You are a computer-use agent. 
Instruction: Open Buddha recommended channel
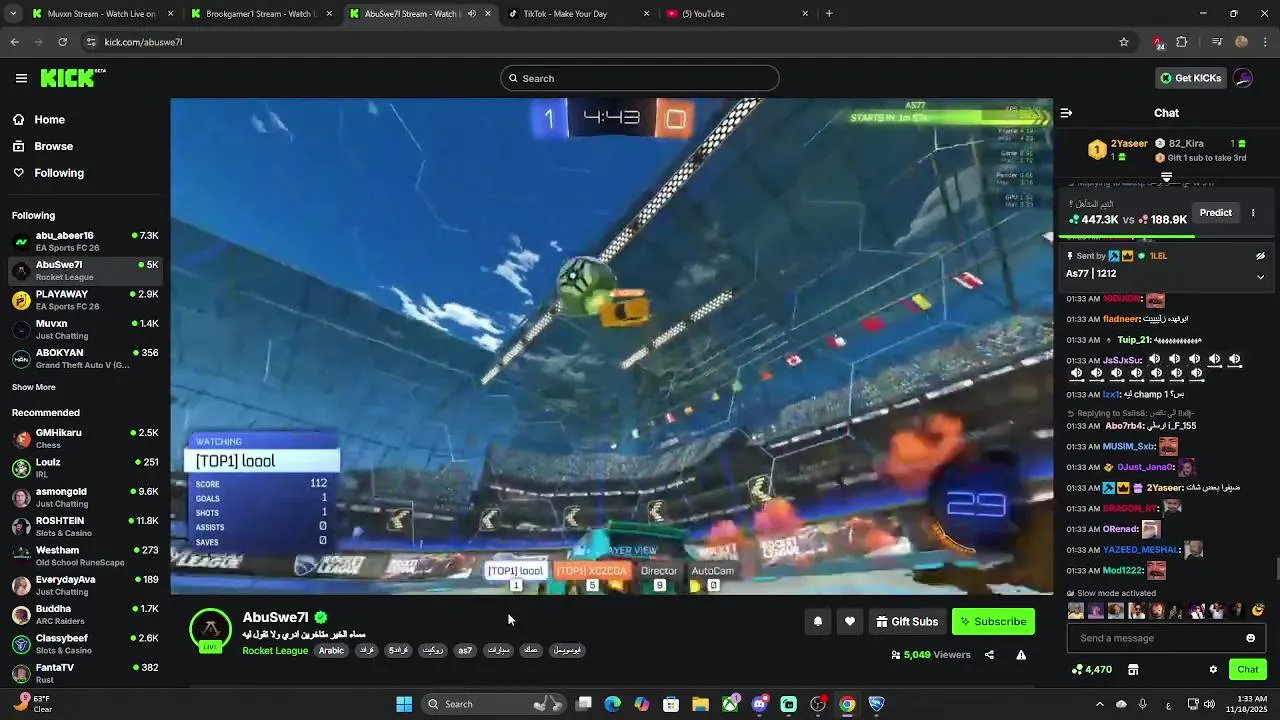(x=85, y=614)
